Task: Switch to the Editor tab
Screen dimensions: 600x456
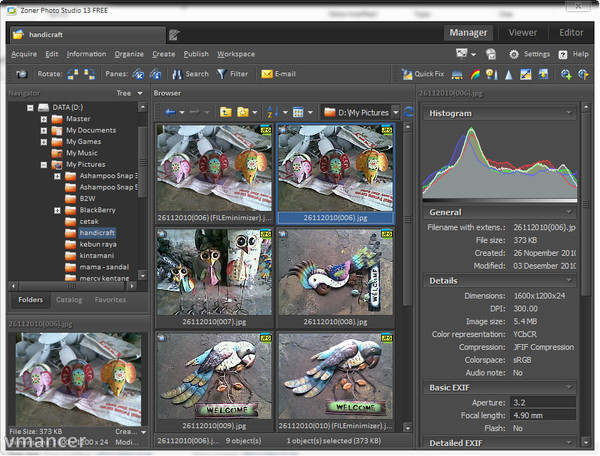Action: click(571, 33)
